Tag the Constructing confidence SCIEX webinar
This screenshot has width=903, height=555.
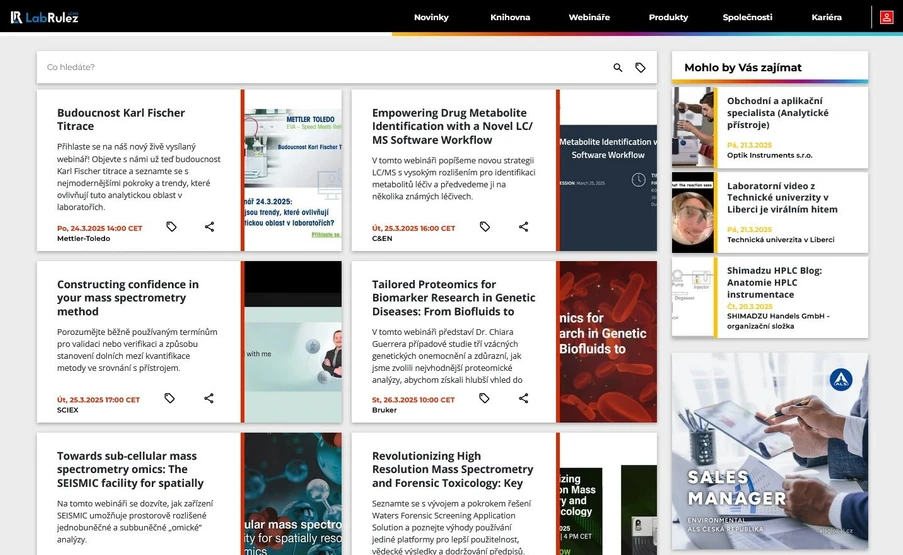169,398
